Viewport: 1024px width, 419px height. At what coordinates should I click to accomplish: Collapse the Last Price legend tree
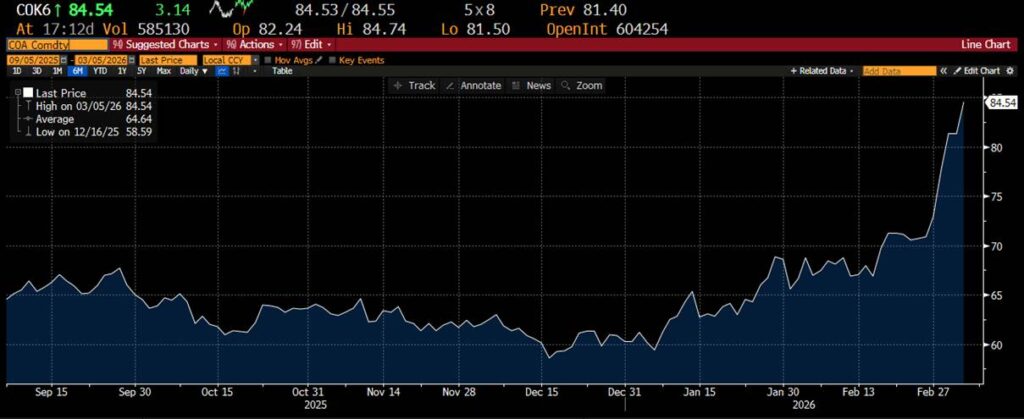17,93
